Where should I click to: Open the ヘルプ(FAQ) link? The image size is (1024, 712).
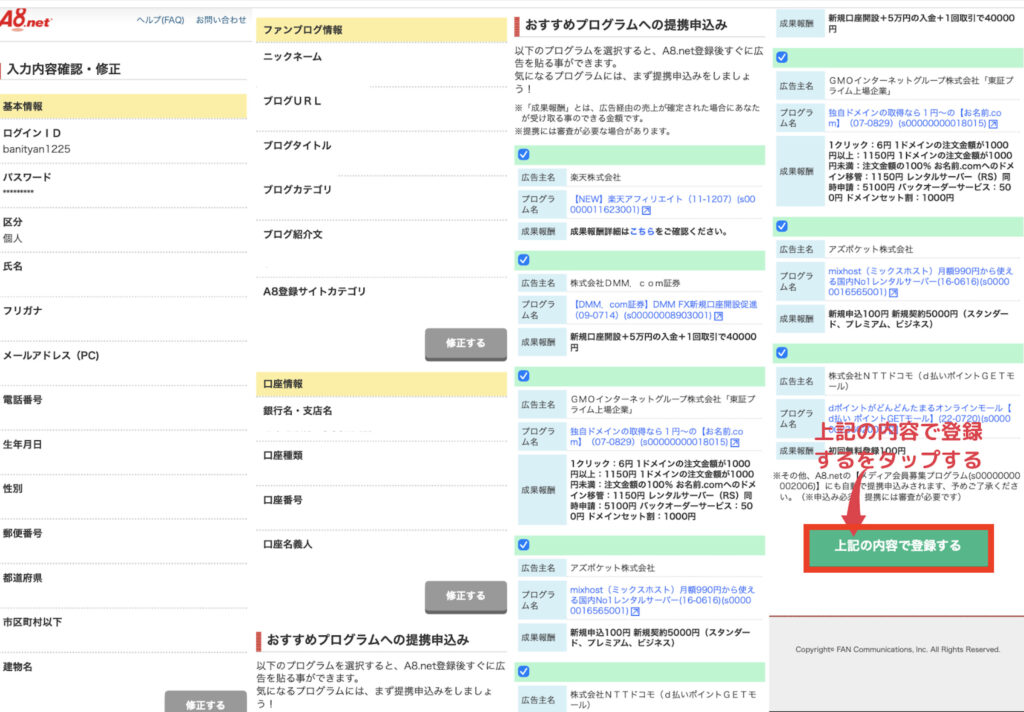pyautogui.click(x=160, y=20)
